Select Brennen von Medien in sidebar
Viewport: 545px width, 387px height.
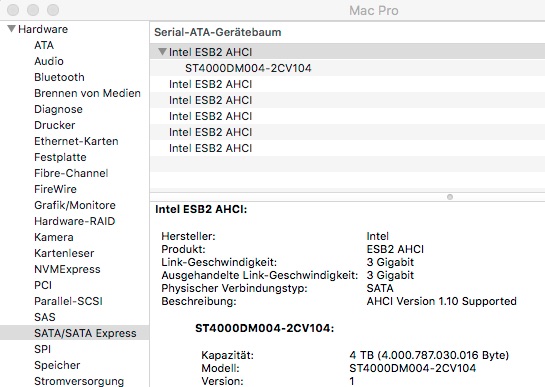point(87,93)
